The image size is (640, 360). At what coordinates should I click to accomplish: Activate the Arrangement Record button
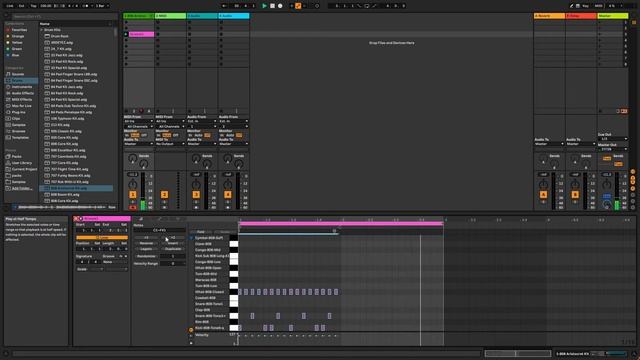(x=280, y=6)
